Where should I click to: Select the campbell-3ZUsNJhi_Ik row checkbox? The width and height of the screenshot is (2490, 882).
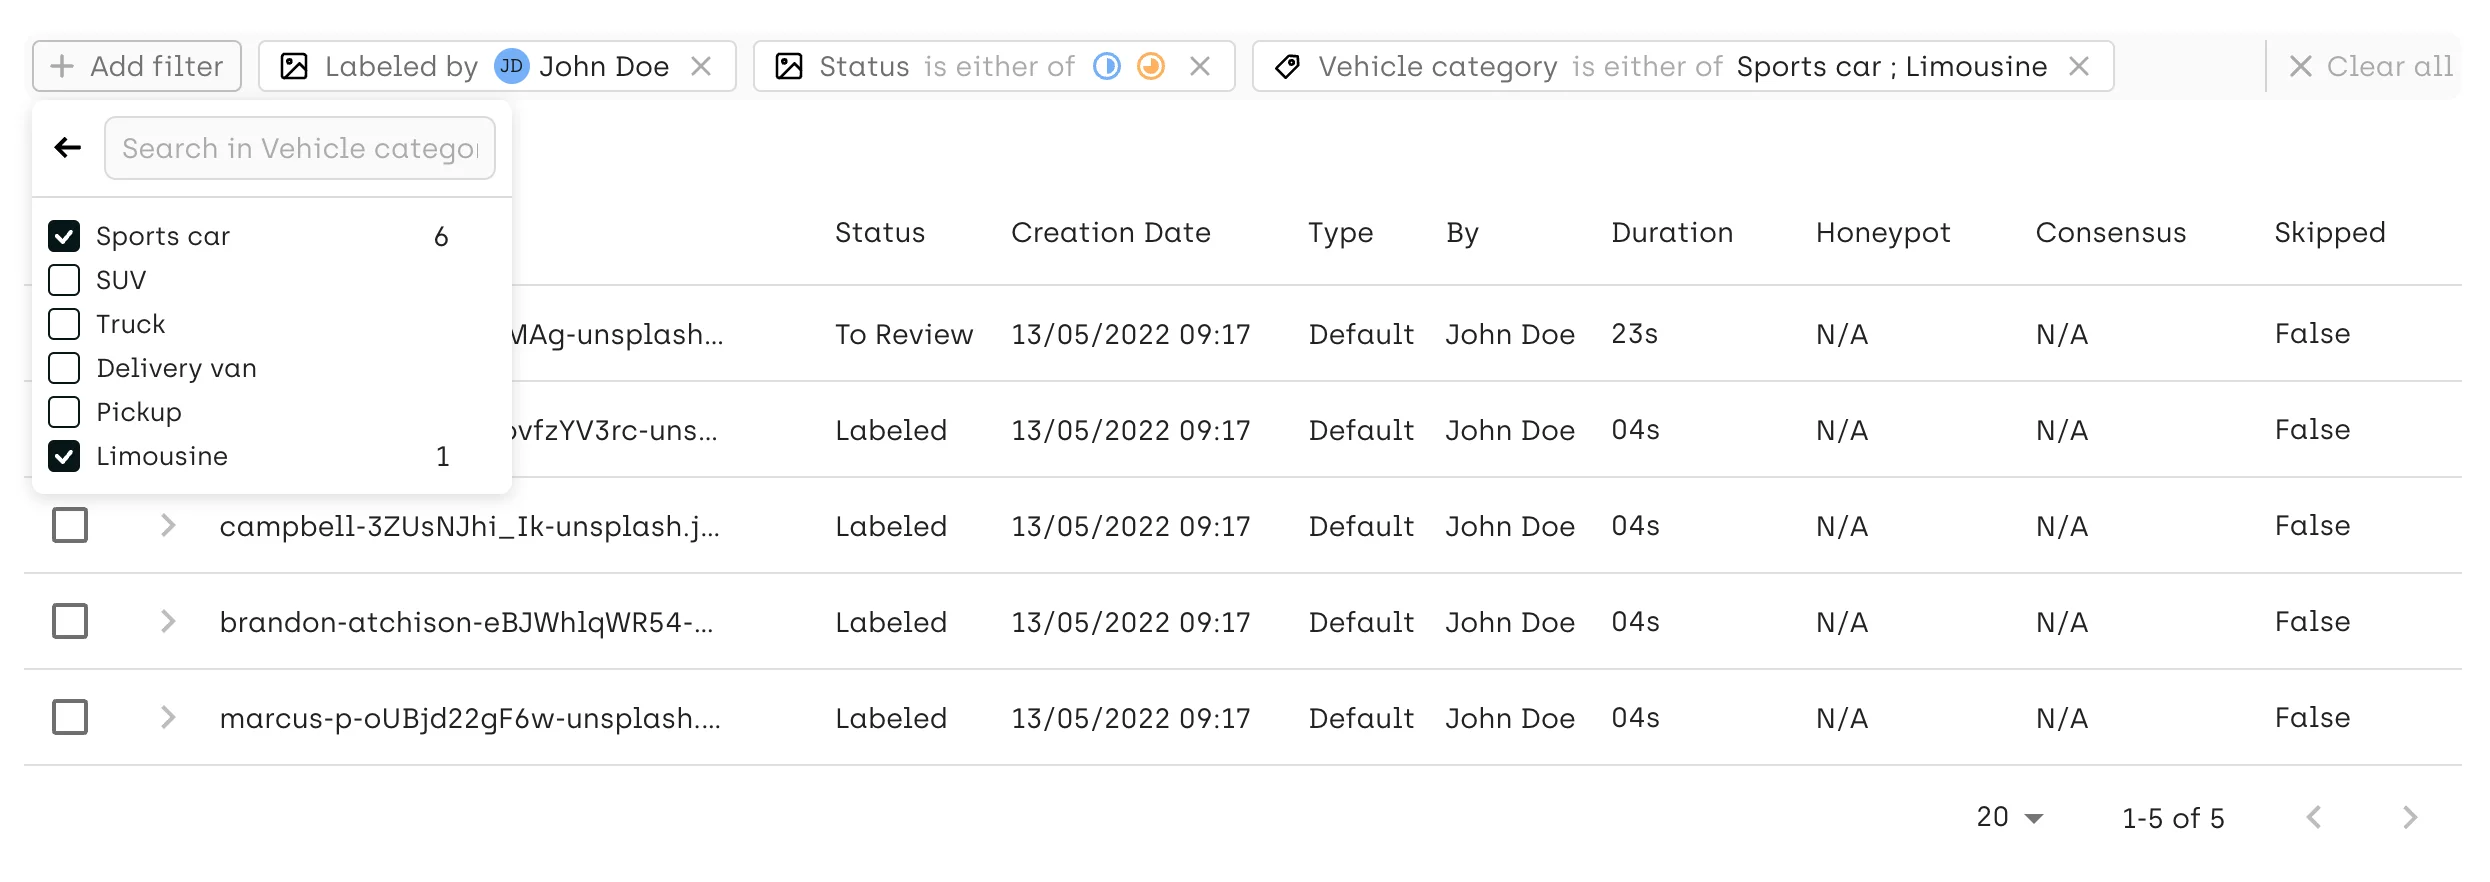tap(70, 525)
